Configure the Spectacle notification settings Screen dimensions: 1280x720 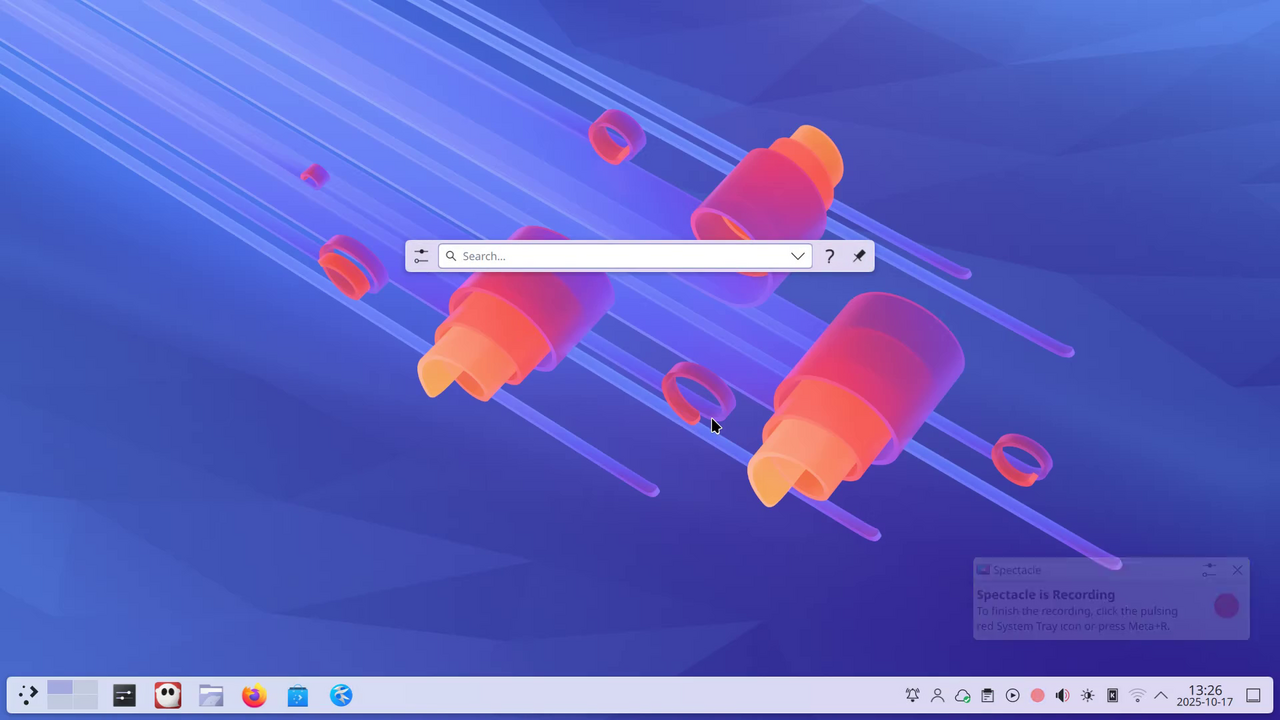[1209, 570]
